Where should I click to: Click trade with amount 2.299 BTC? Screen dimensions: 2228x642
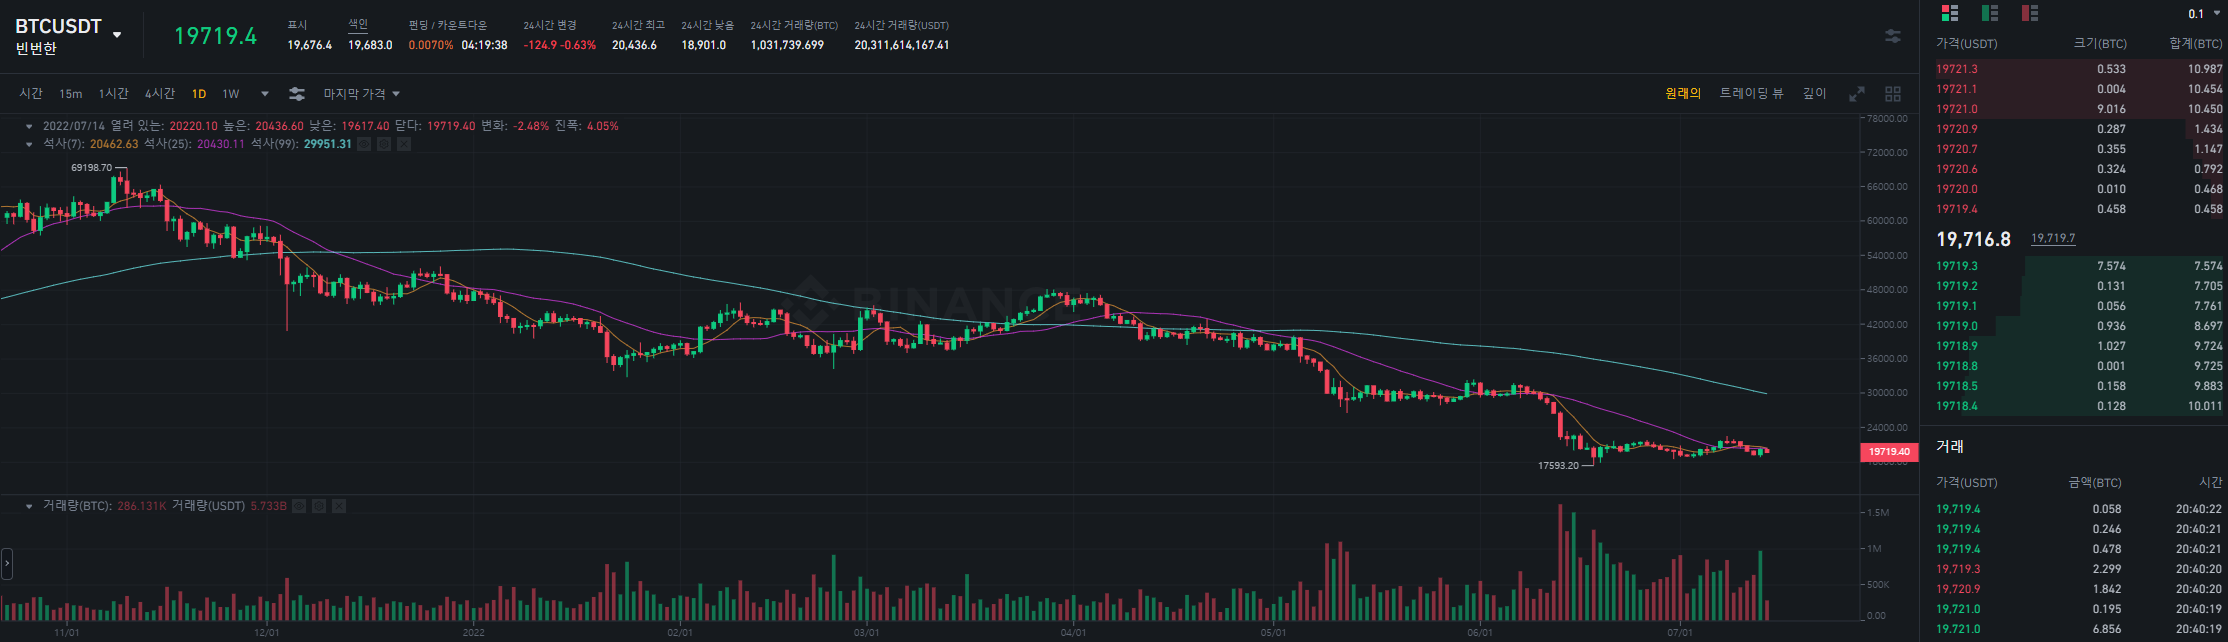(2079, 569)
